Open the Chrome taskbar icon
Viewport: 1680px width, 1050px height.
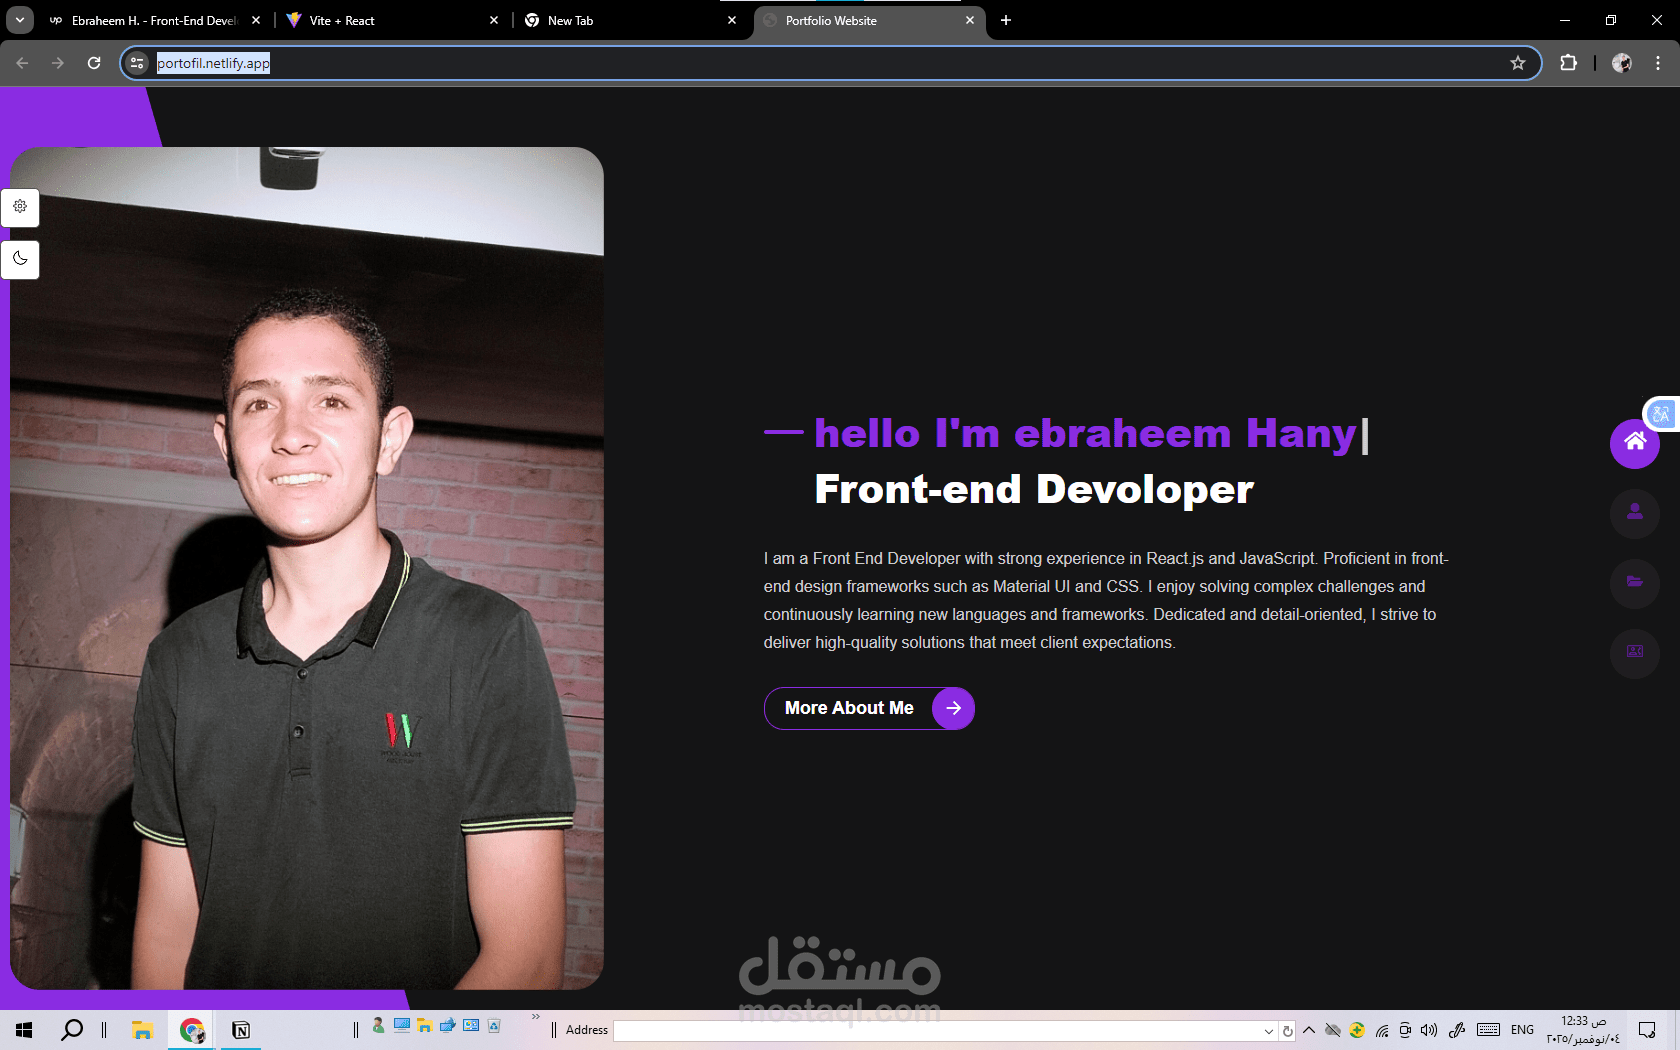tap(192, 1030)
